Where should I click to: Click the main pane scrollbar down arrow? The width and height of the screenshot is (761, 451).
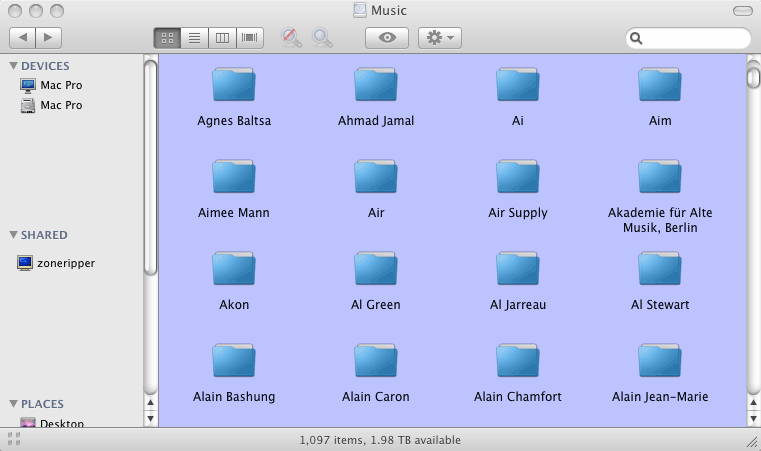pyautogui.click(x=753, y=418)
